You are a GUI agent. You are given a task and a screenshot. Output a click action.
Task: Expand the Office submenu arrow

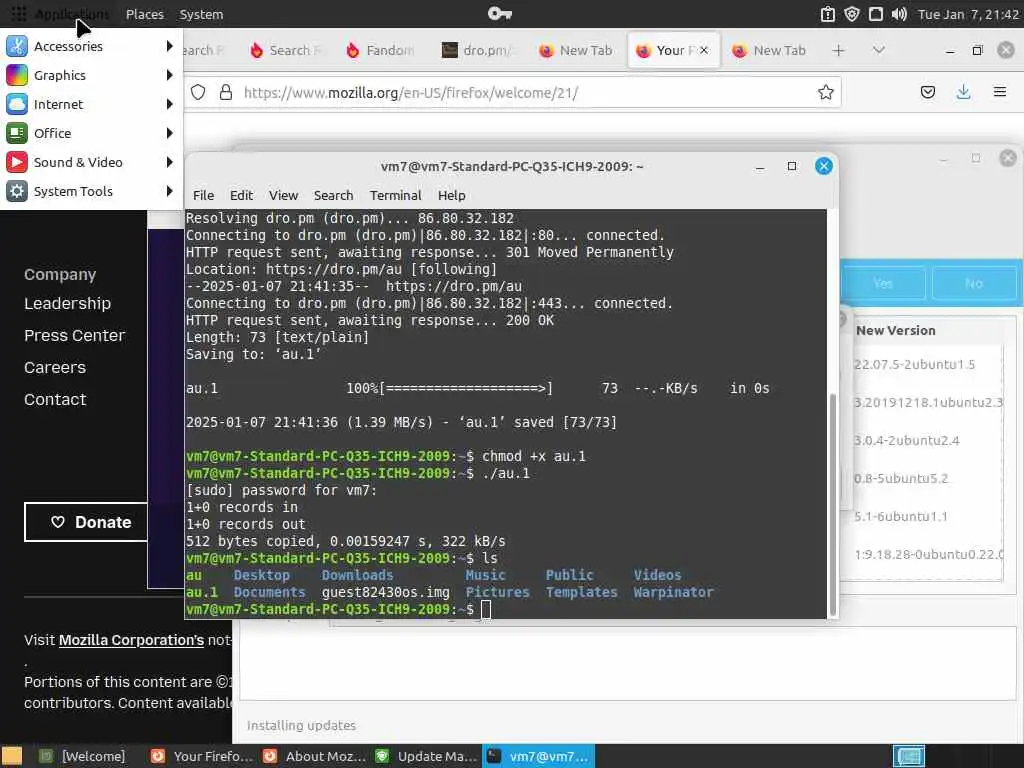click(169, 133)
